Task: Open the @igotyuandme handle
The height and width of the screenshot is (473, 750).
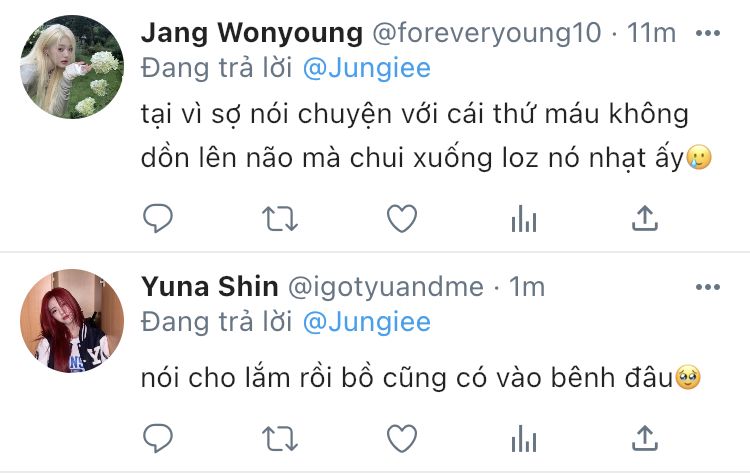Action: tap(386, 288)
